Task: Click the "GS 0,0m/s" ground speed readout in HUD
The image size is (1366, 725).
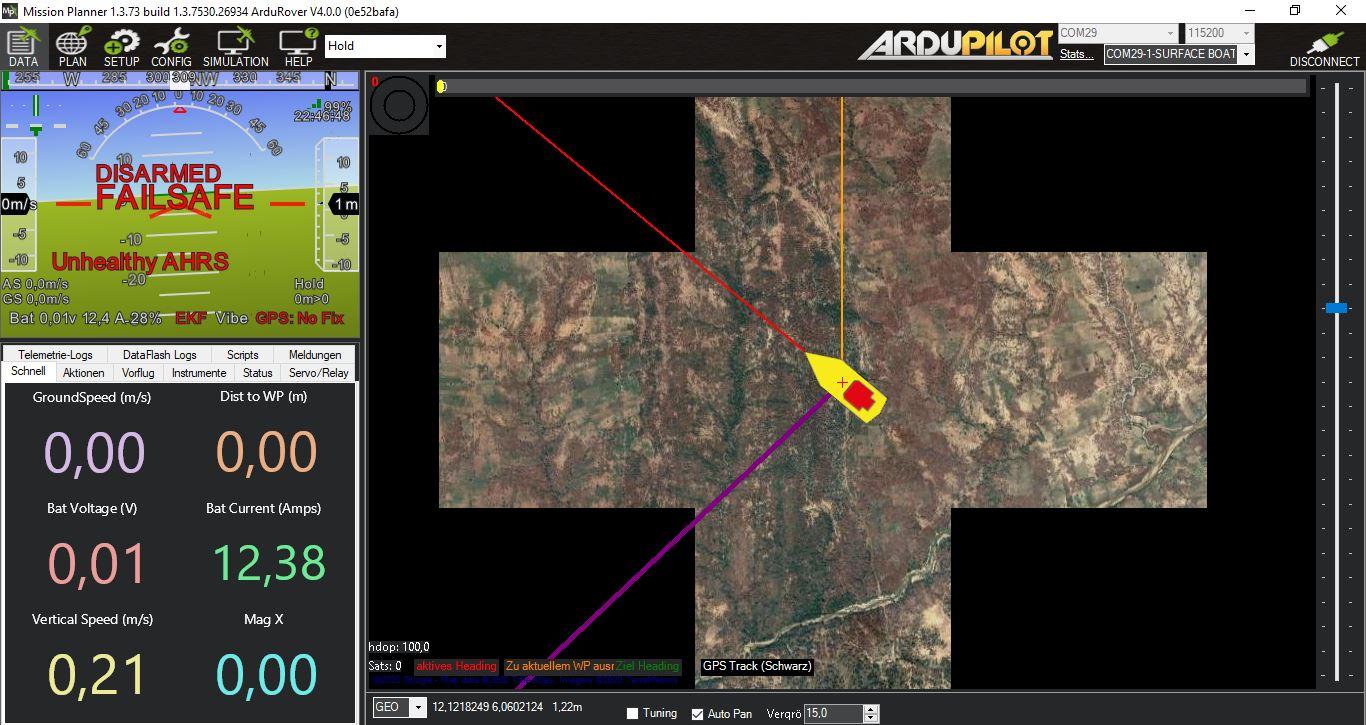Action: [36, 298]
